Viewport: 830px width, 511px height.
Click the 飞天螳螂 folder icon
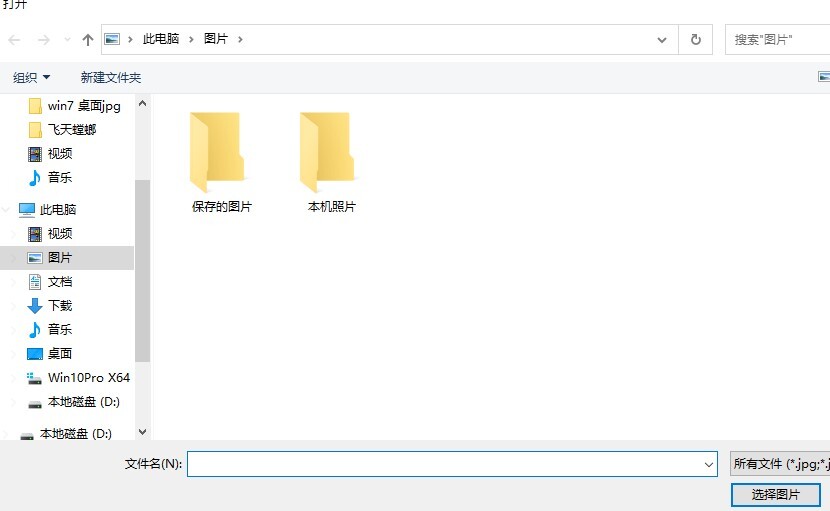click(x=35, y=130)
